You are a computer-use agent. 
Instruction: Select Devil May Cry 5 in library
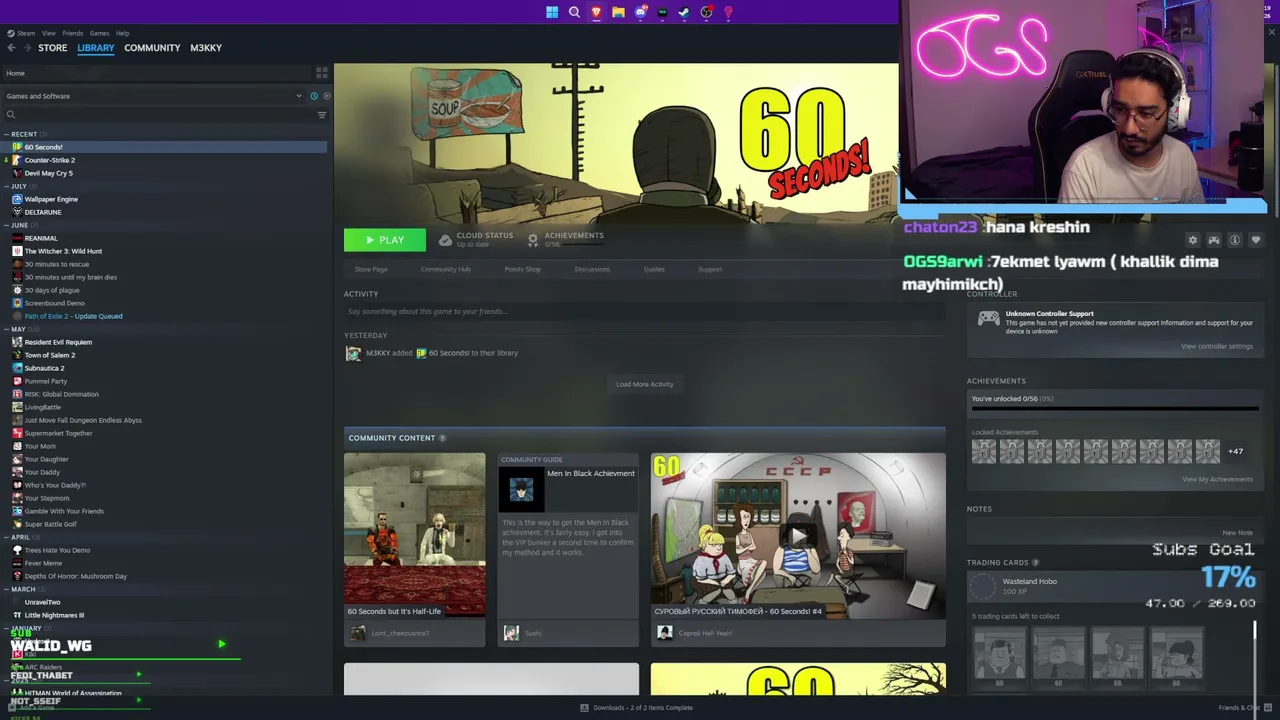[49, 173]
